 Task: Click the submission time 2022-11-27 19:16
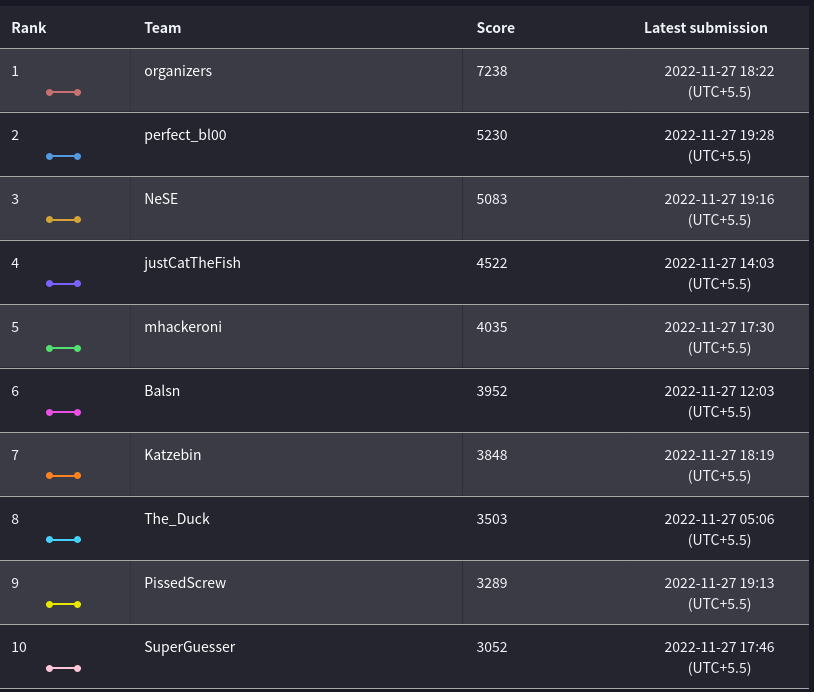click(719, 199)
